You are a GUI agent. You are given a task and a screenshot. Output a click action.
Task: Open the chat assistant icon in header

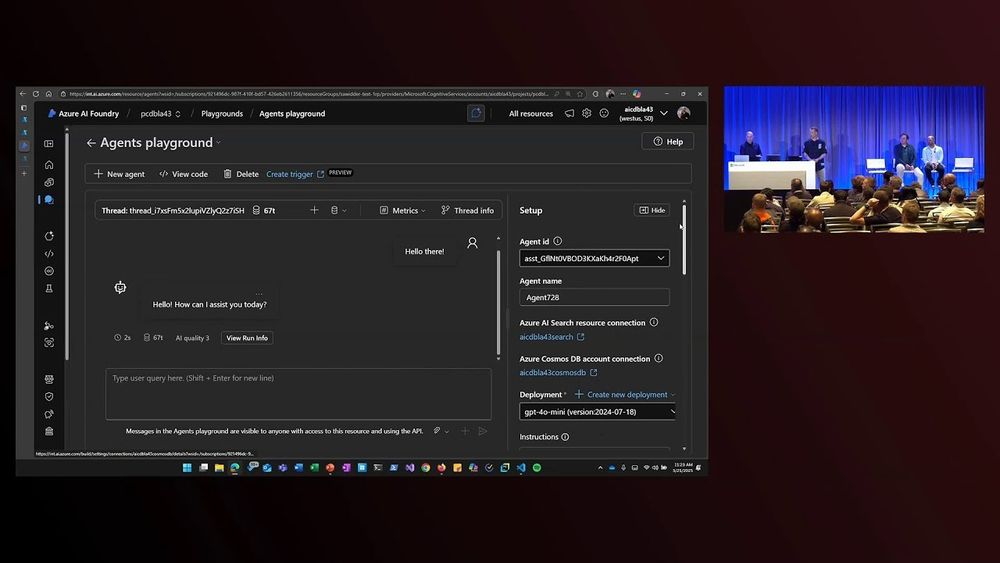pyautogui.click(x=476, y=113)
